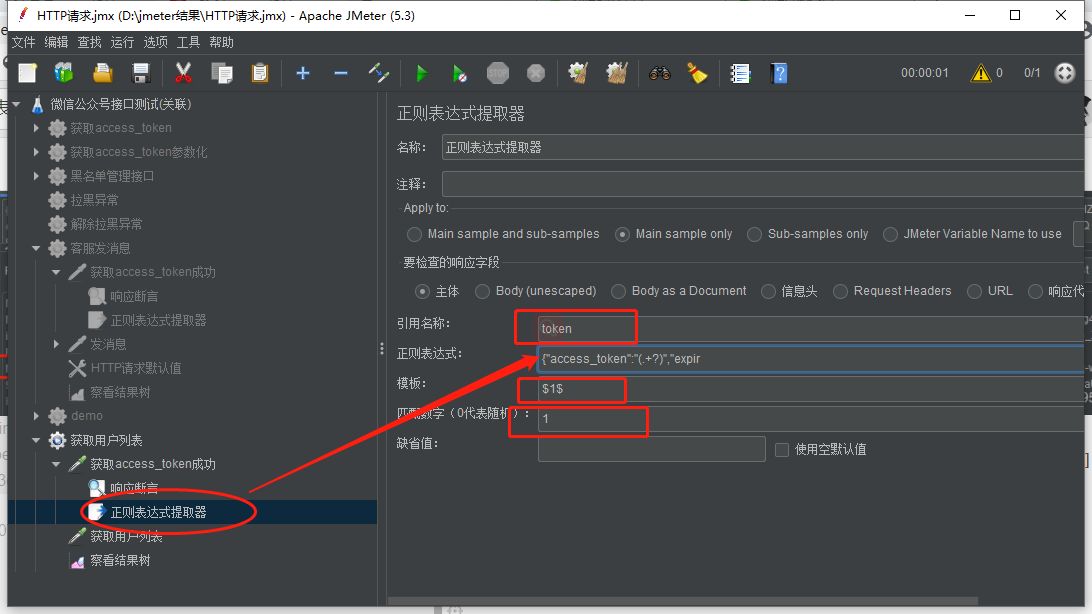
Task: Expand the demo thread group
Action: tap(36, 416)
